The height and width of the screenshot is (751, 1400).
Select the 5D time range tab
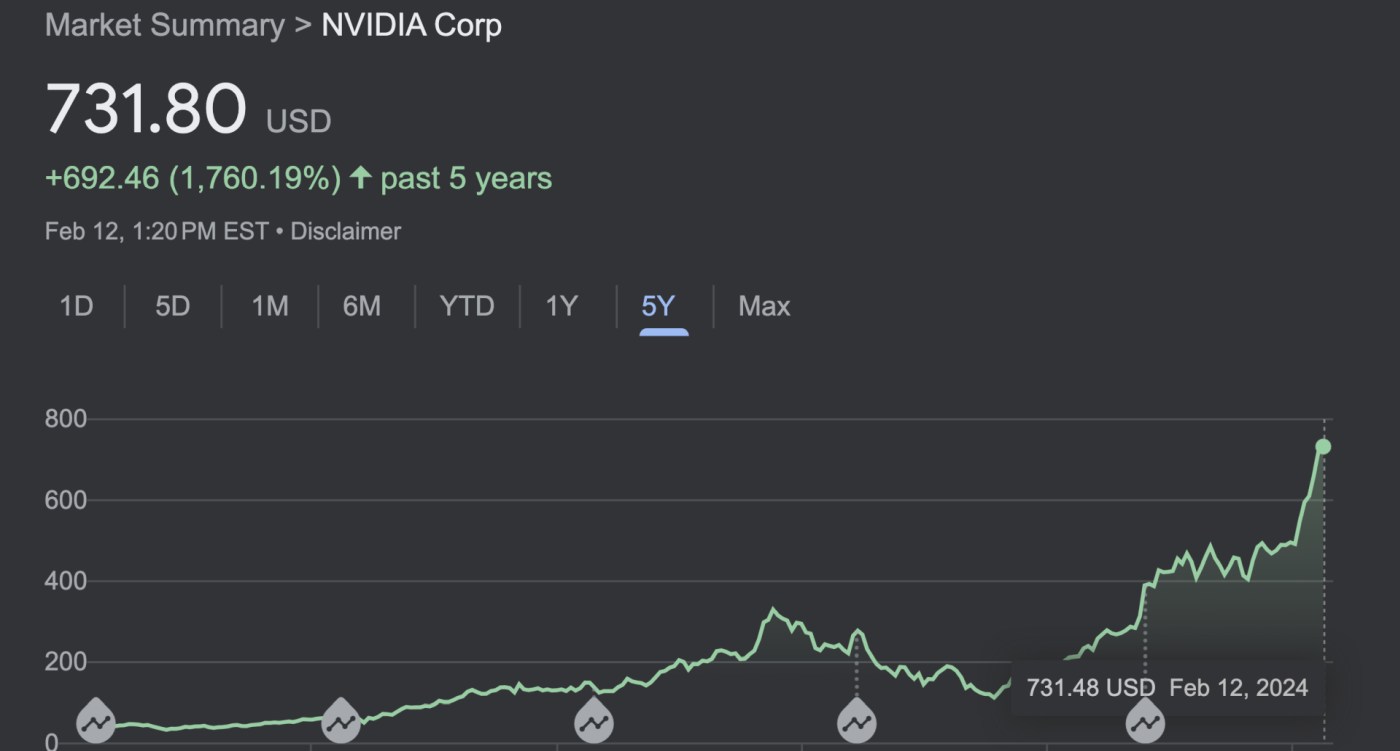(172, 306)
